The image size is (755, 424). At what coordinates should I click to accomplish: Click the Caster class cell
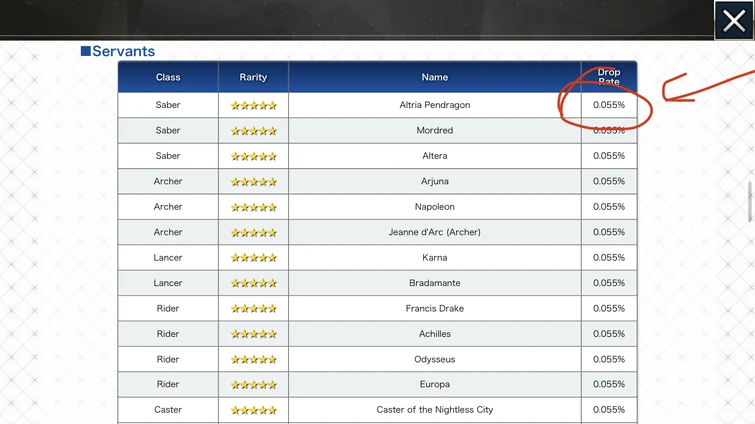tap(168, 410)
